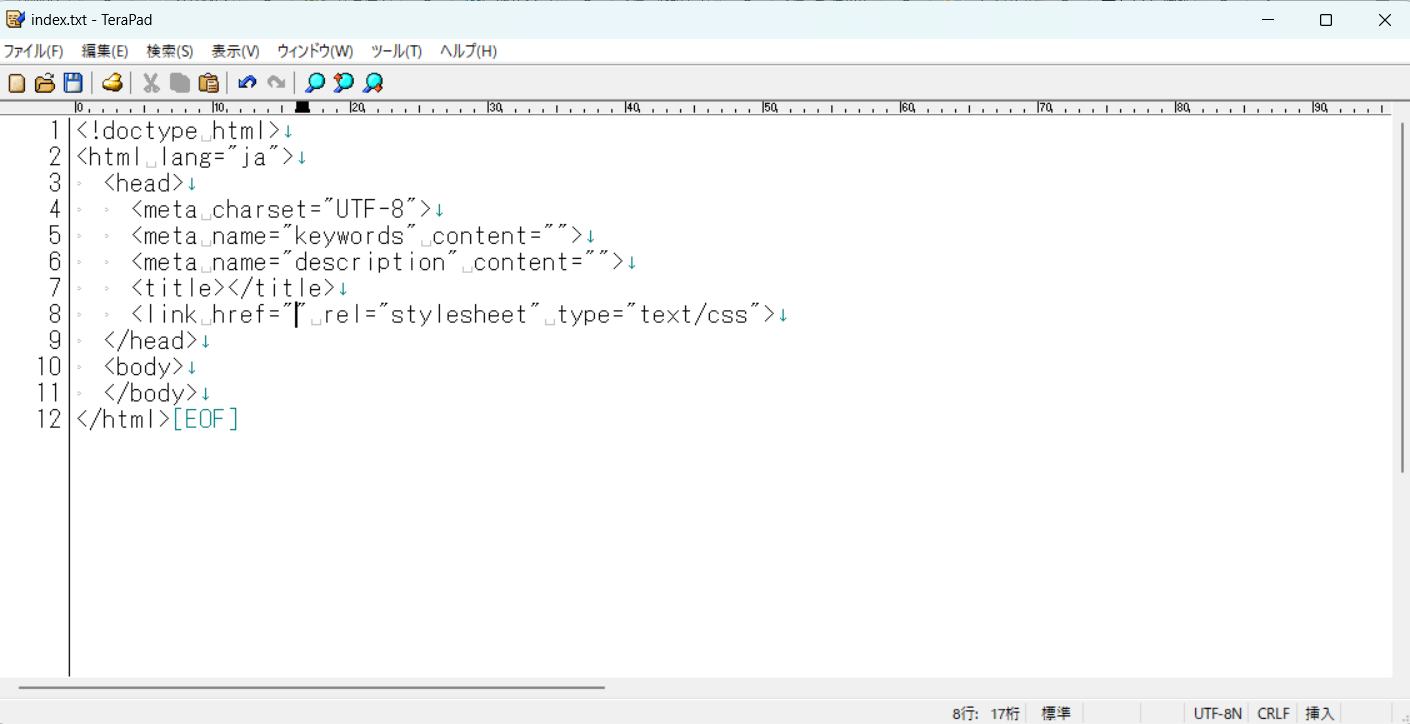The width and height of the screenshot is (1410, 724).
Task: Click the vertical scrollbar thumb
Action: [1400, 300]
